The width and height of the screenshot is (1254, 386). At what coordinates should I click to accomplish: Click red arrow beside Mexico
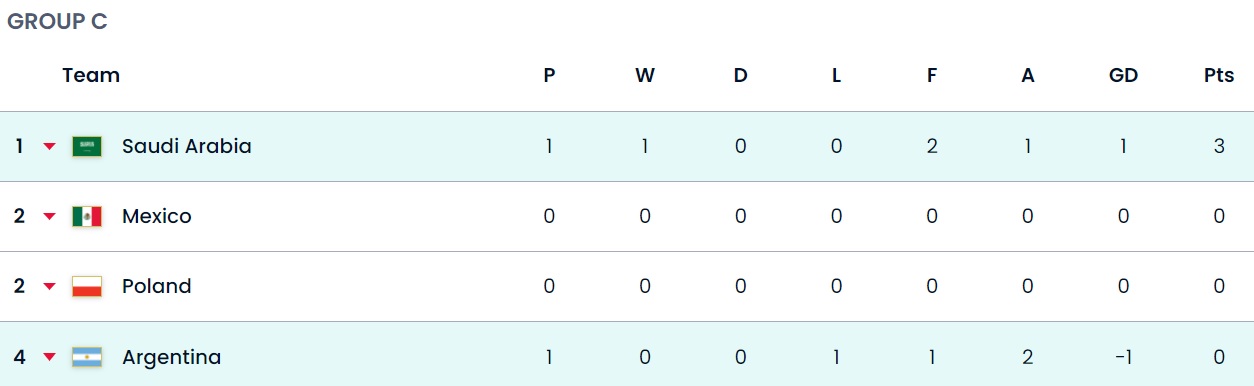click(x=49, y=217)
